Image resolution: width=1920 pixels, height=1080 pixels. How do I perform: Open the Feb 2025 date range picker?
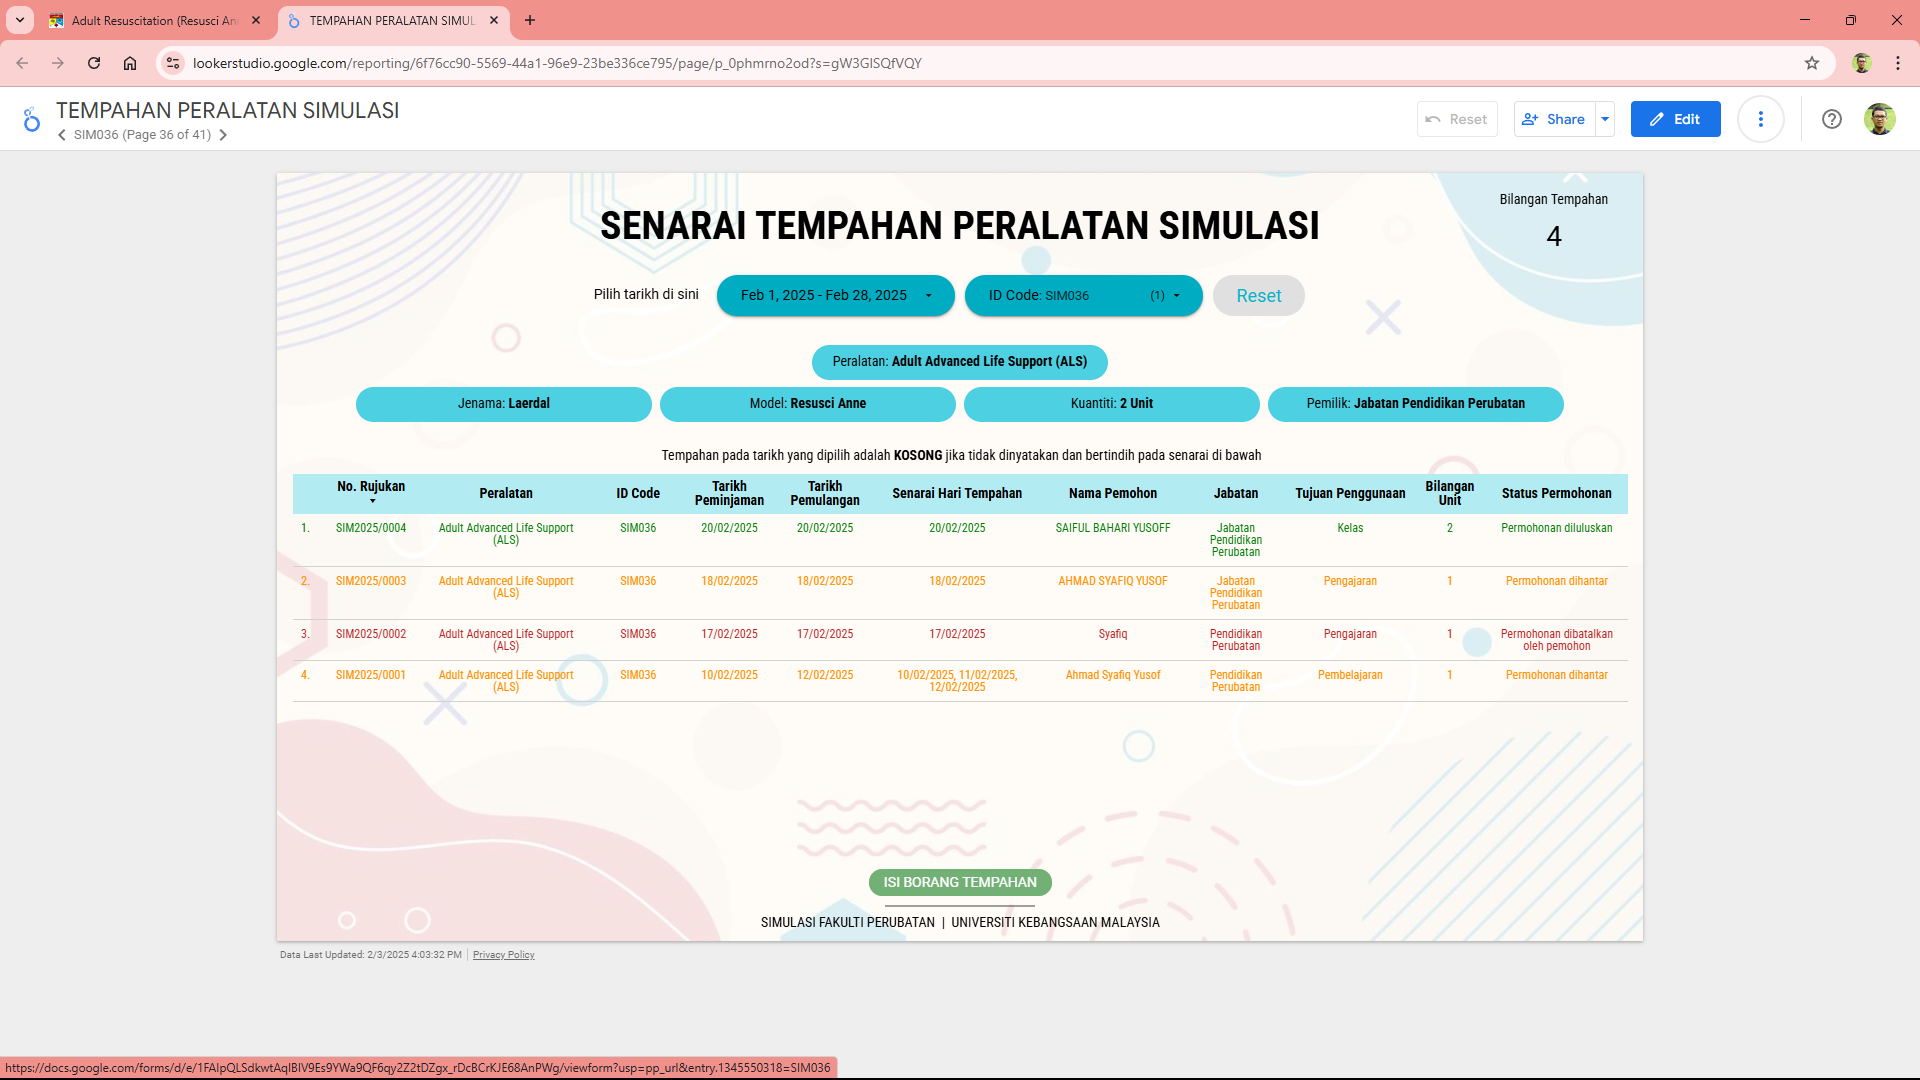(x=835, y=295)
